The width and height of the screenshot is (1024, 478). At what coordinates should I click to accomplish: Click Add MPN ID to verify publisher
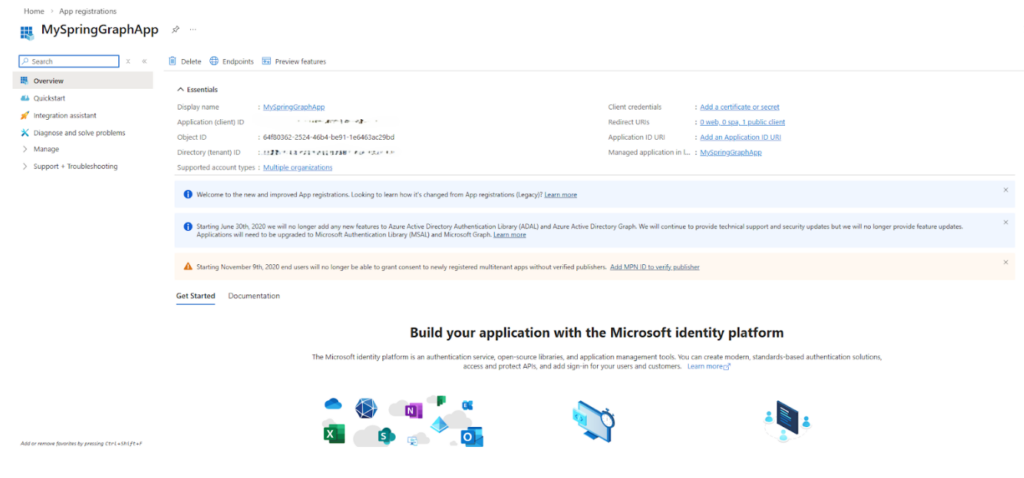click(654, 267)
